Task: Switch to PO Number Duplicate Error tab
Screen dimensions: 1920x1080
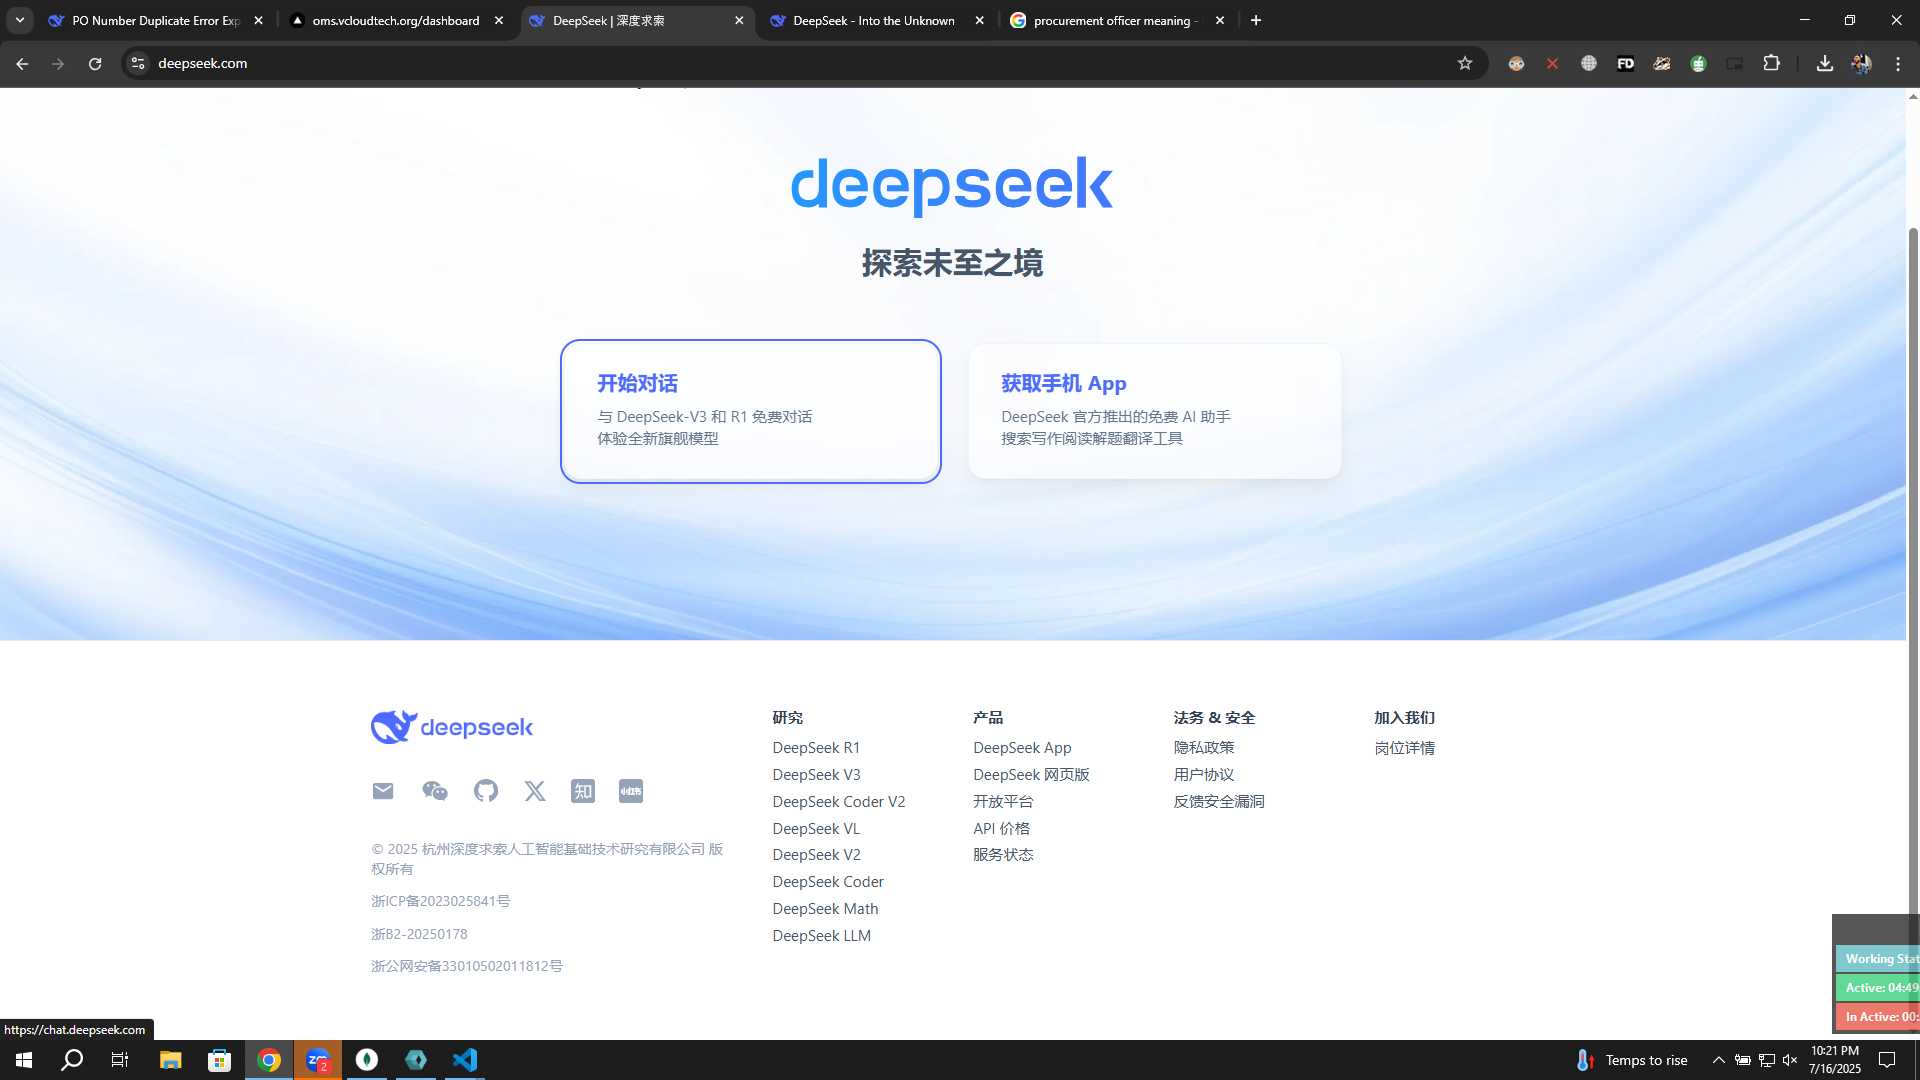Action: tap(156, 20)
